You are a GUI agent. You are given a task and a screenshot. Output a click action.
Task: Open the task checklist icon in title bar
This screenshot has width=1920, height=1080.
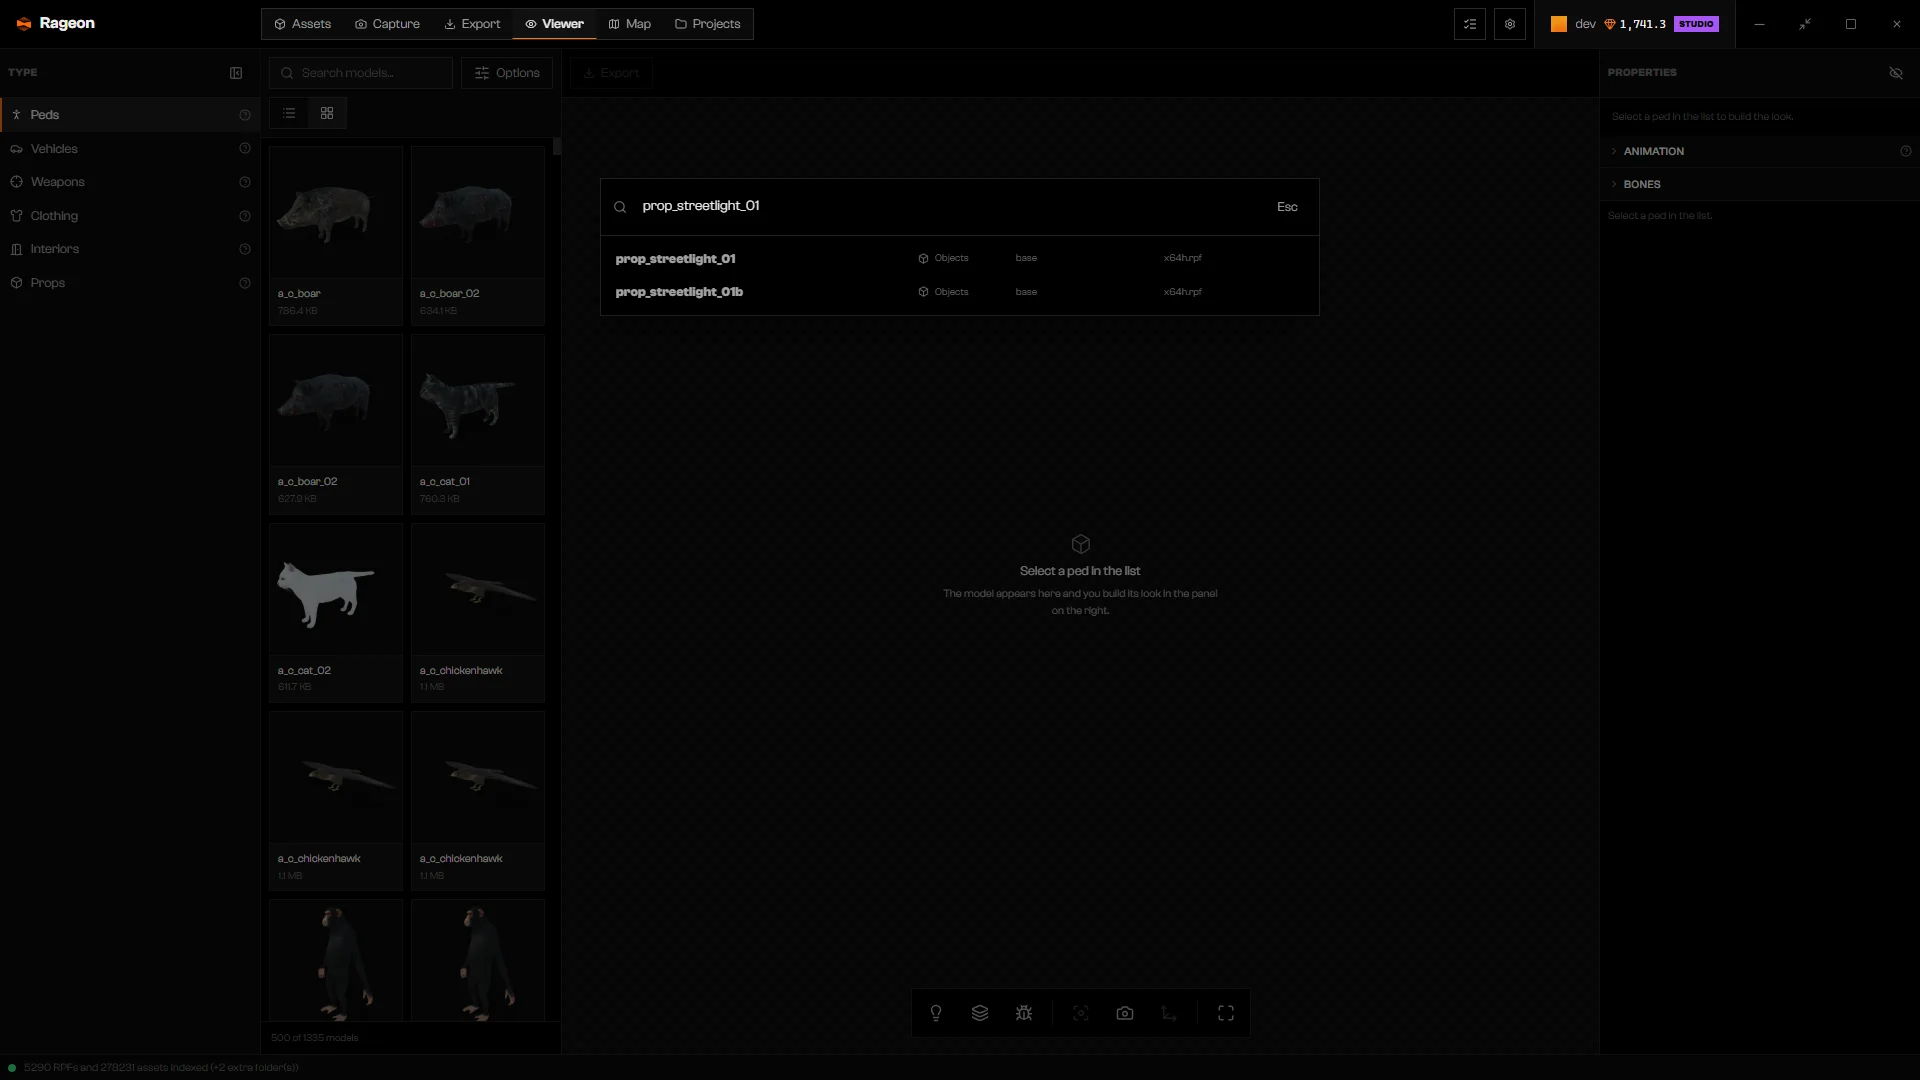click(1470, 24)
